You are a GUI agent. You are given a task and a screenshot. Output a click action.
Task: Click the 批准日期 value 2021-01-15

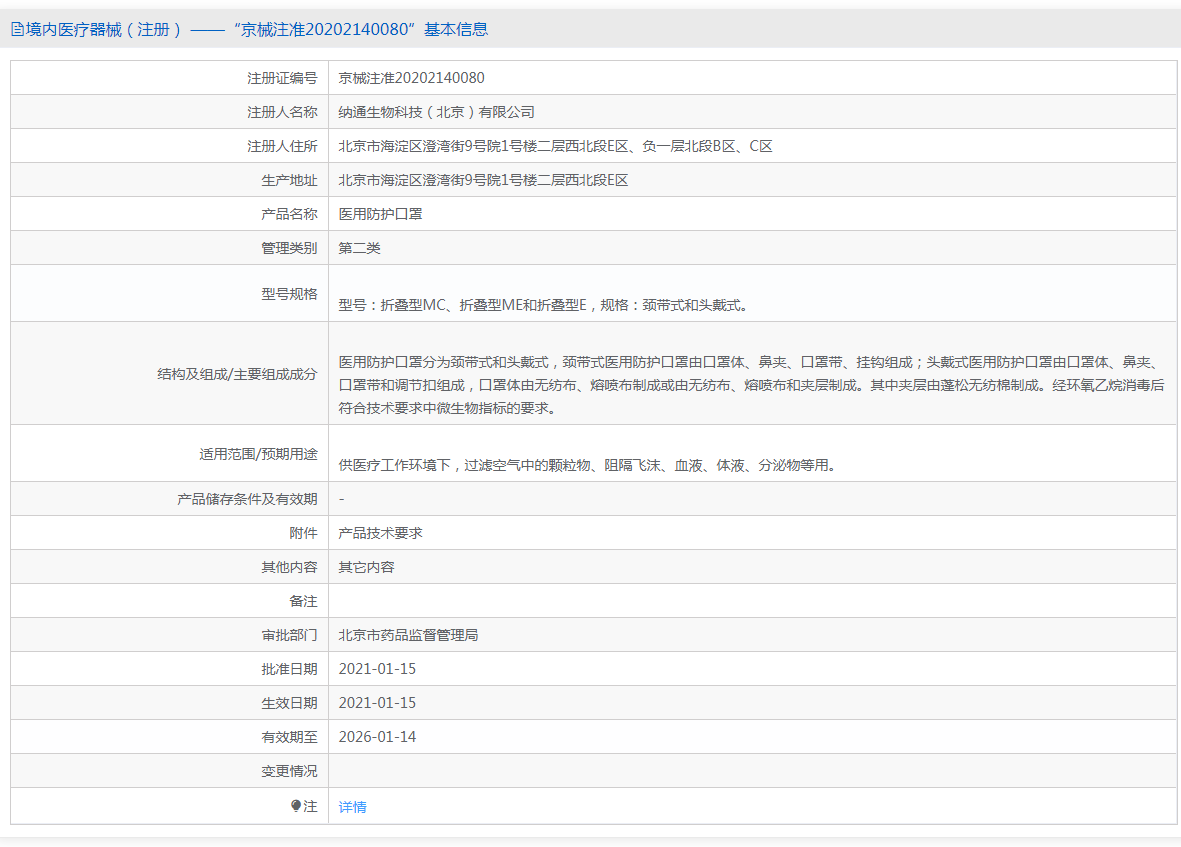[x=377, y=669]
